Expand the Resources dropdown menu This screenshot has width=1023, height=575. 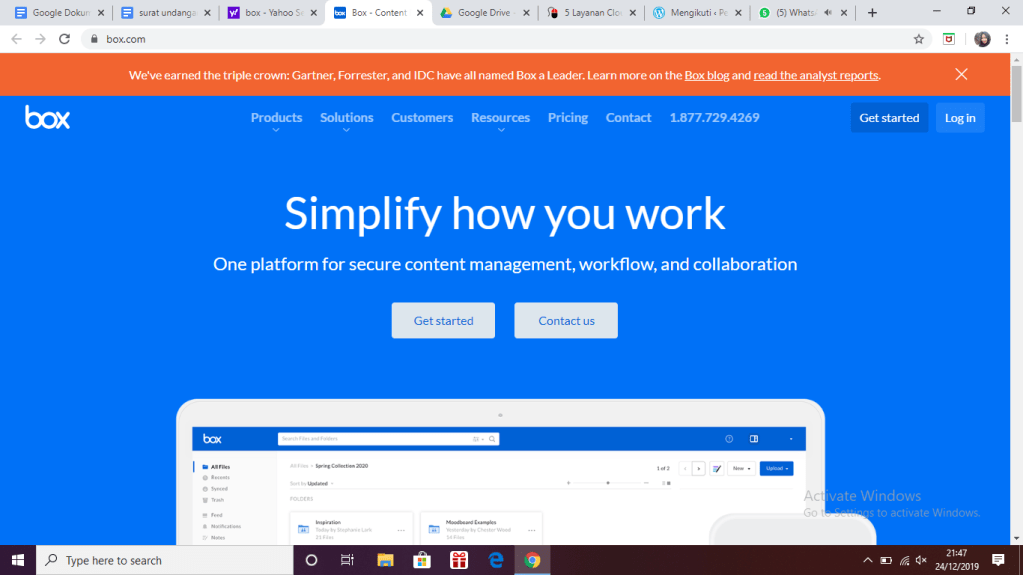click(500, 118)
